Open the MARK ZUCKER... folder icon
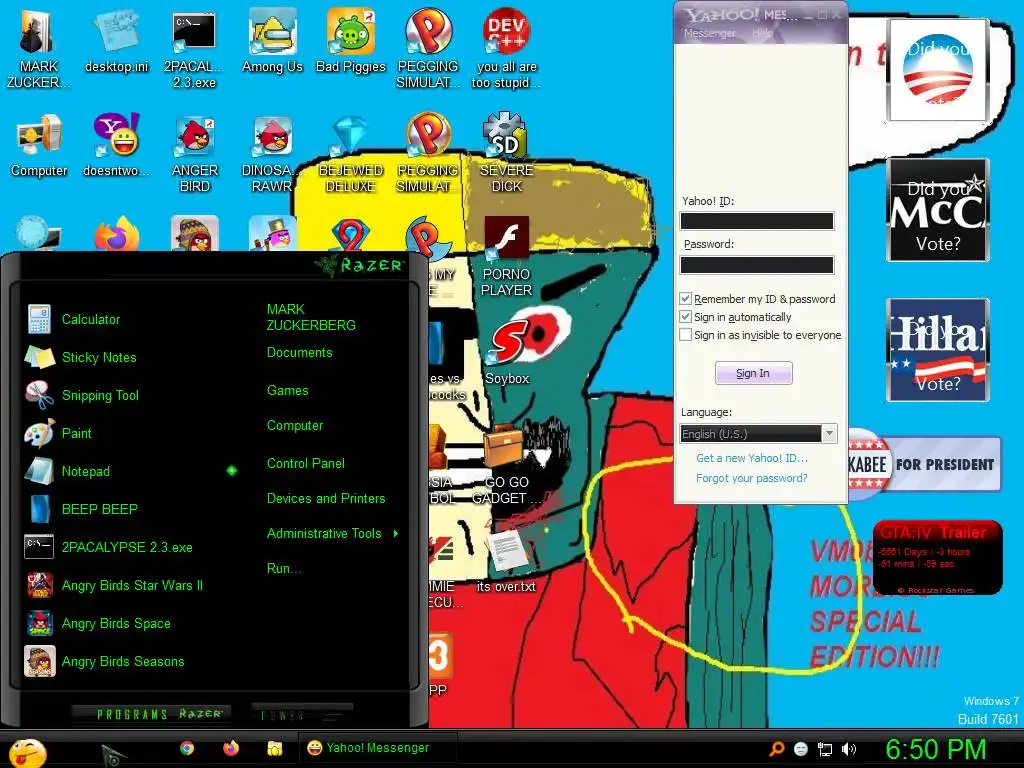 pos(39,48)
